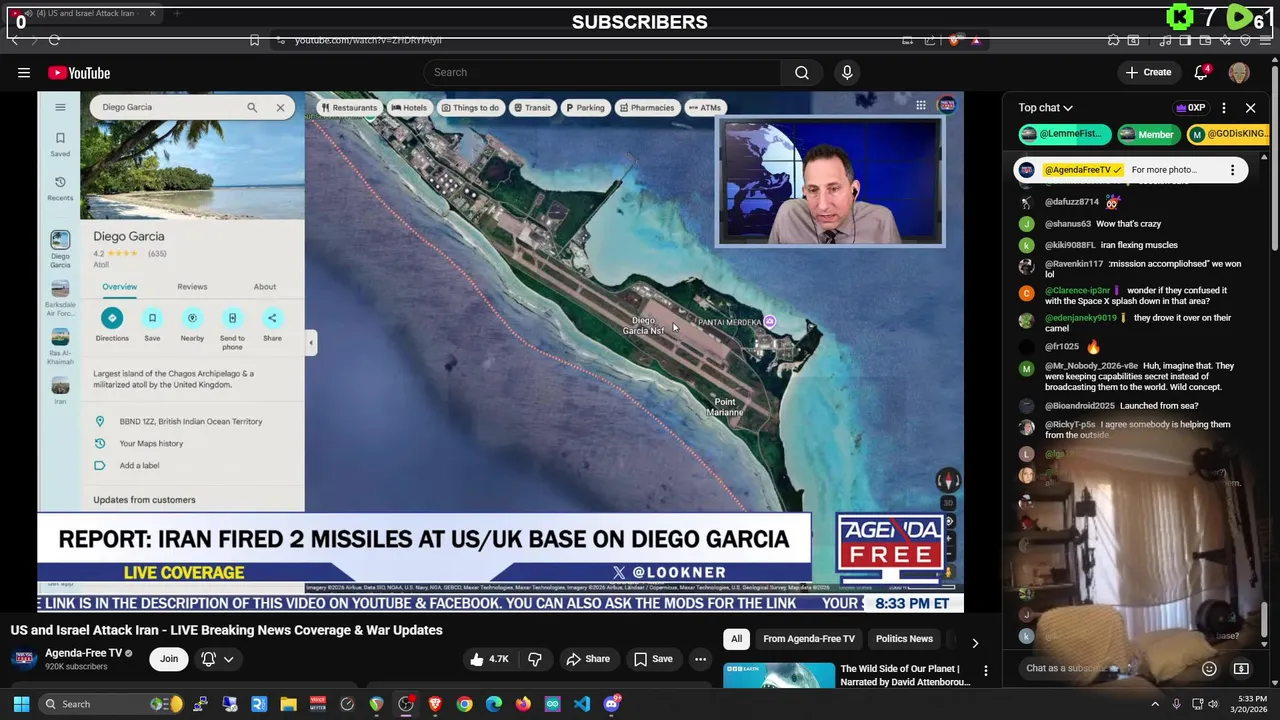Click the Brave shields lion icon
This screenshot has width=1280, height=720.
954,40
